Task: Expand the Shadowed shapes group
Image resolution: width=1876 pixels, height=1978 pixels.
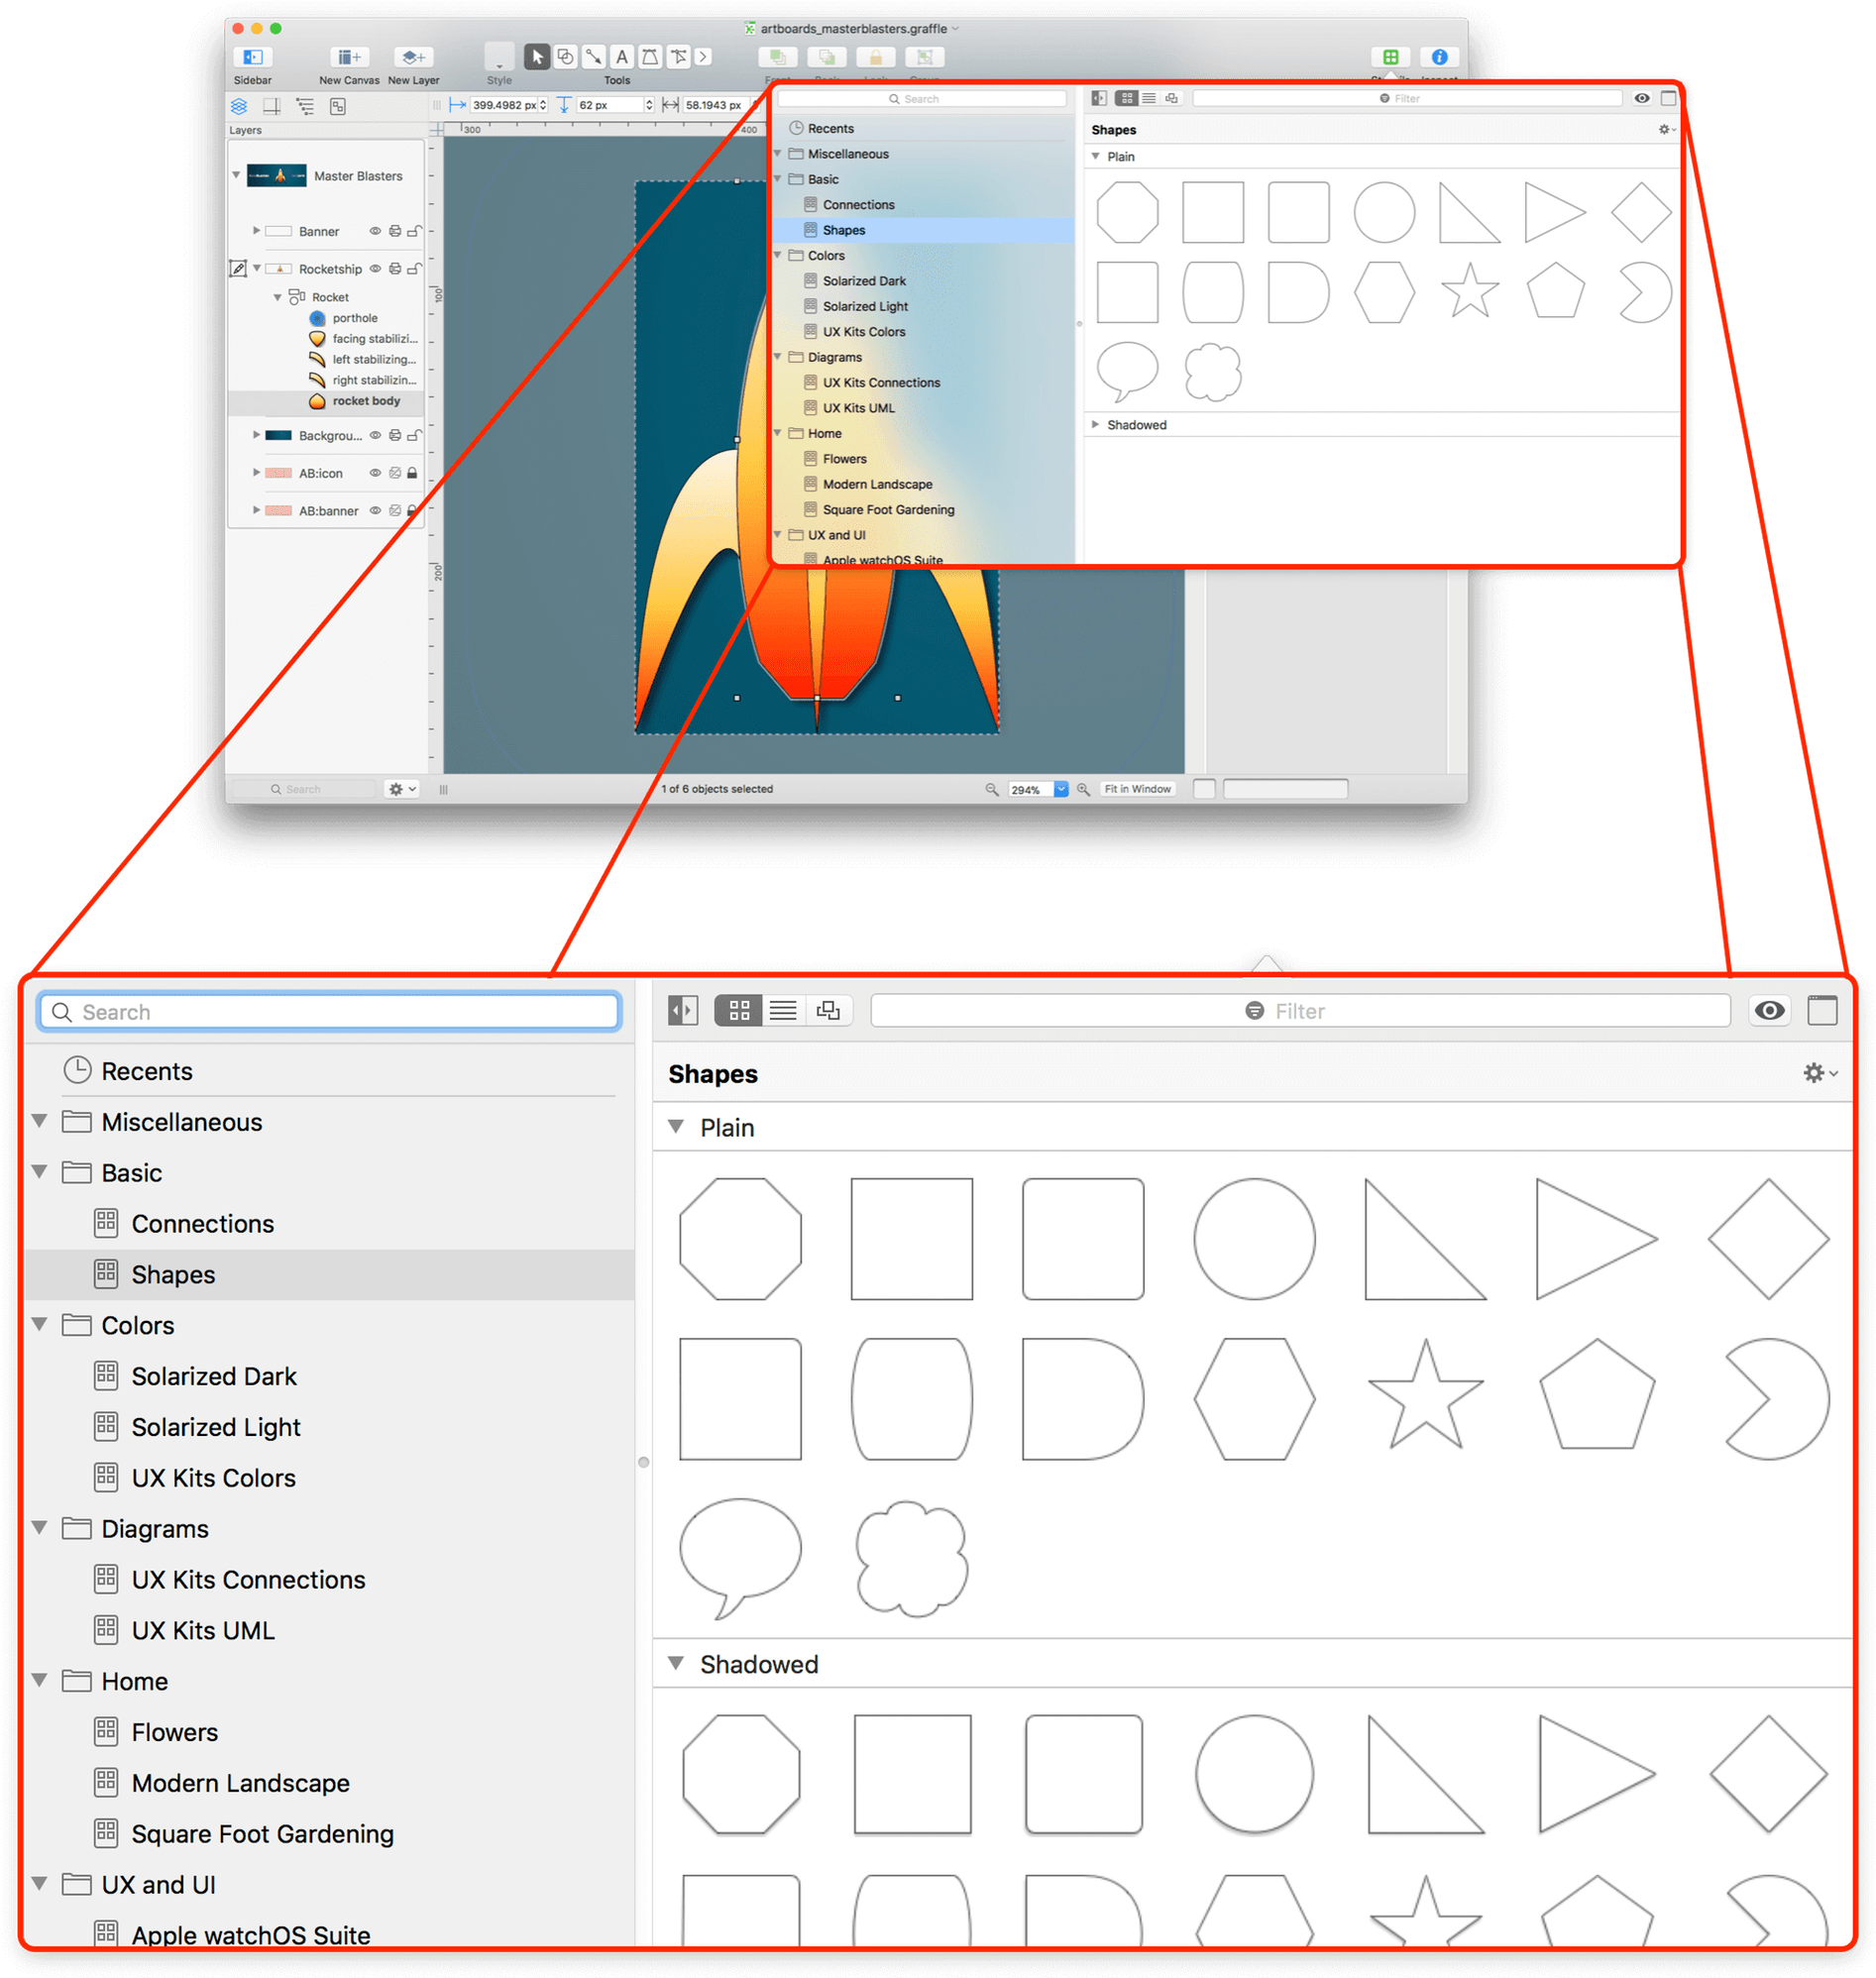Action: tap(676, 1663)
